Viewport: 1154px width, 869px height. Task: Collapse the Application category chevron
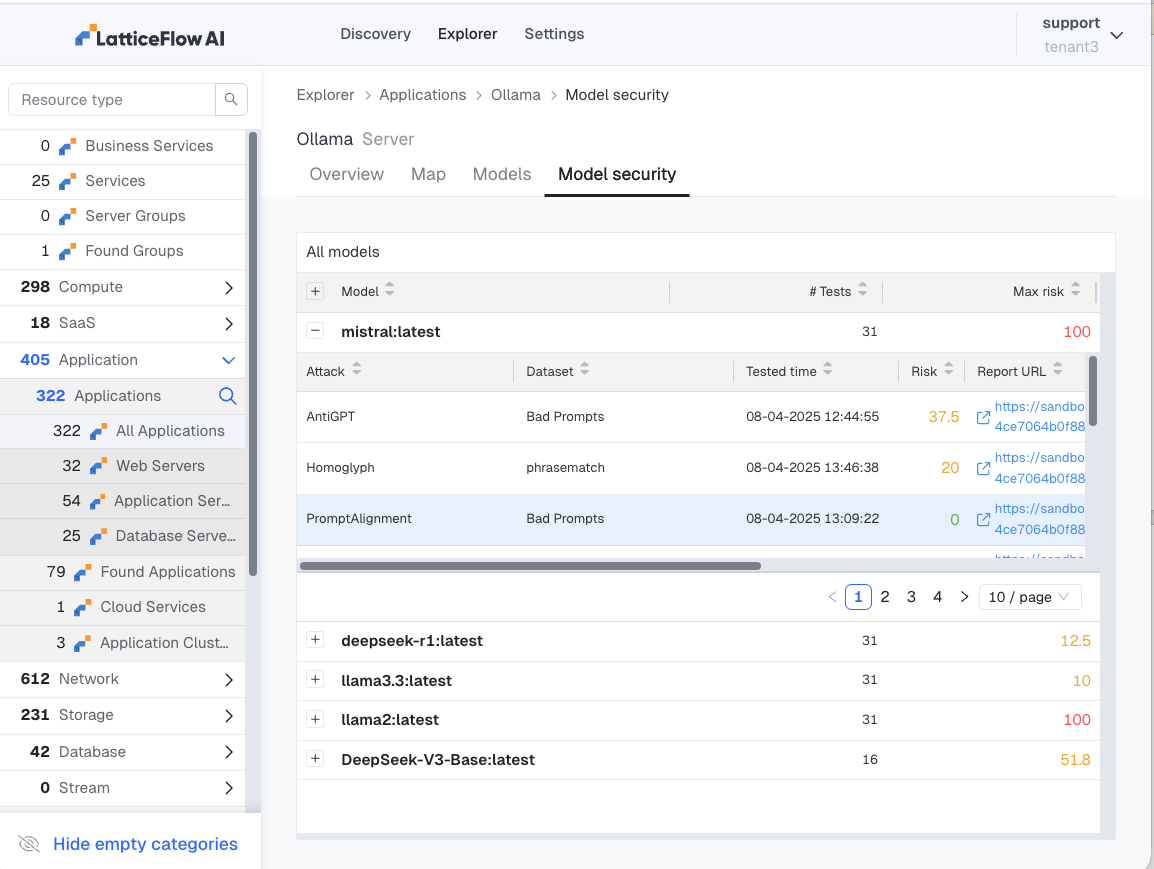coord(229,361)
